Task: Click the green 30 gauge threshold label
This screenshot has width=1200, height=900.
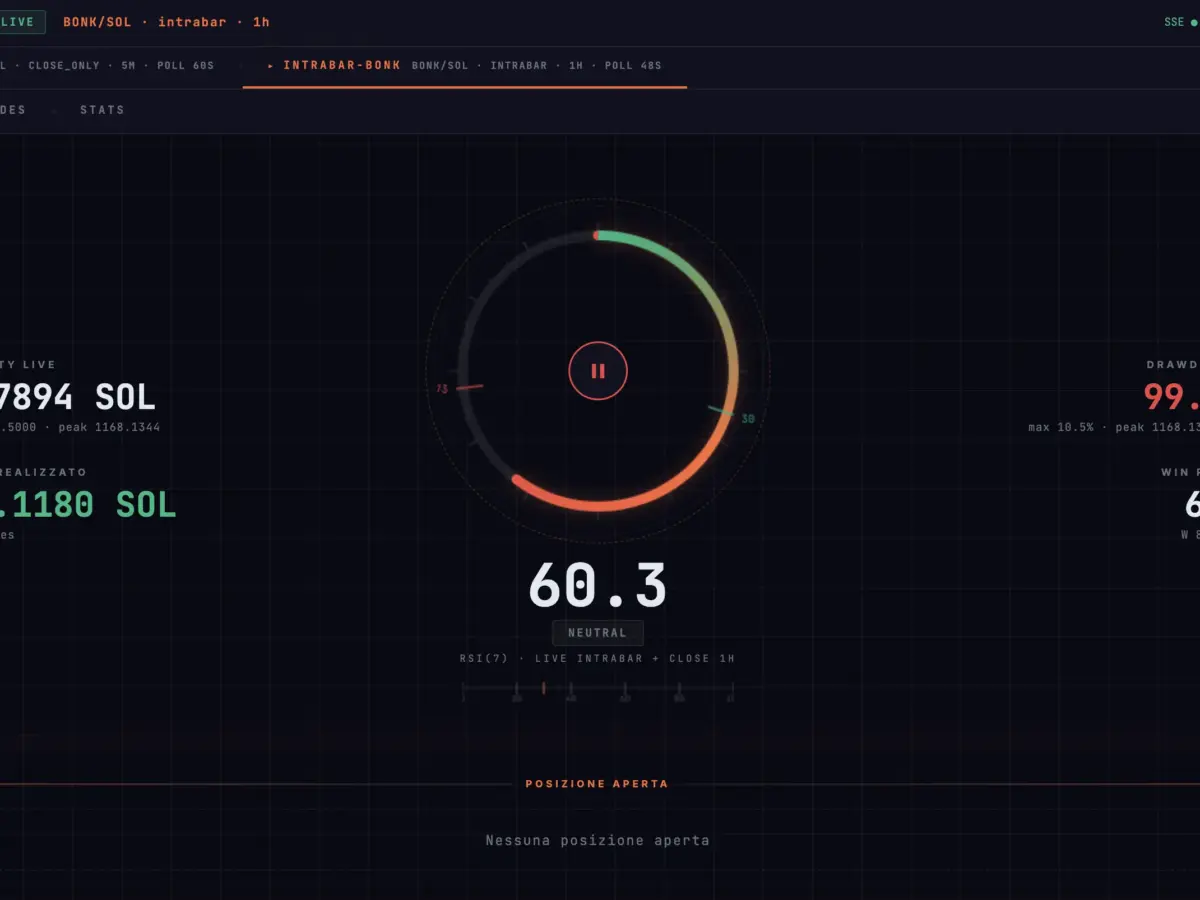Action: 748,419
